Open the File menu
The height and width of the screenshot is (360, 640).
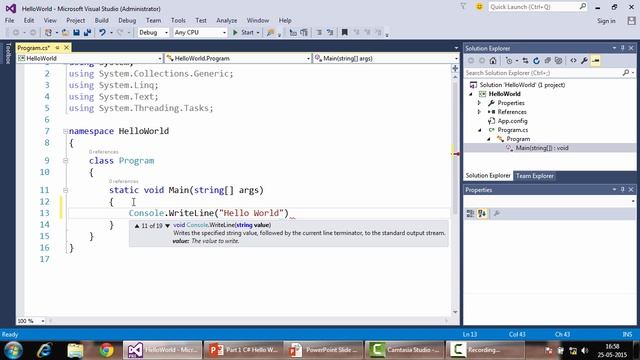9,20
